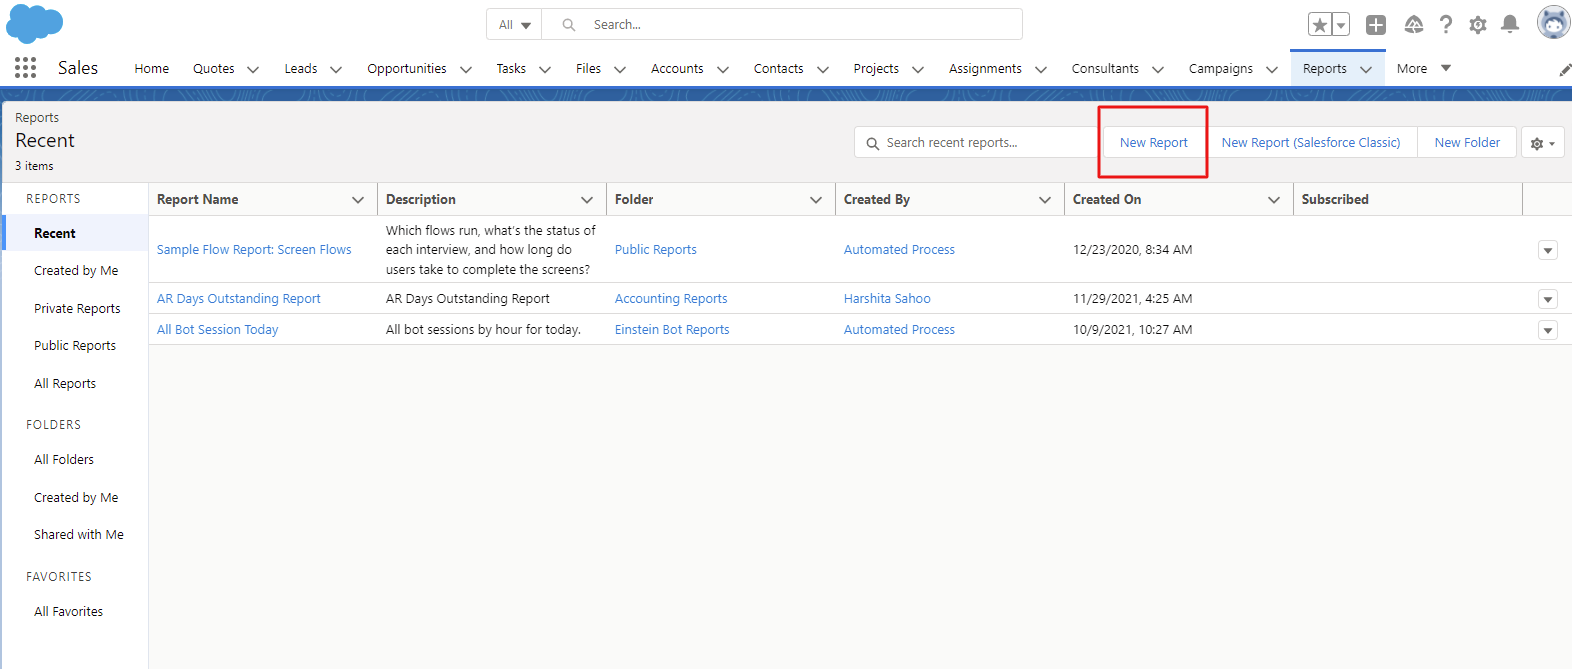
Task: Open the More navigation menu
Action: tap(1424, 69)
